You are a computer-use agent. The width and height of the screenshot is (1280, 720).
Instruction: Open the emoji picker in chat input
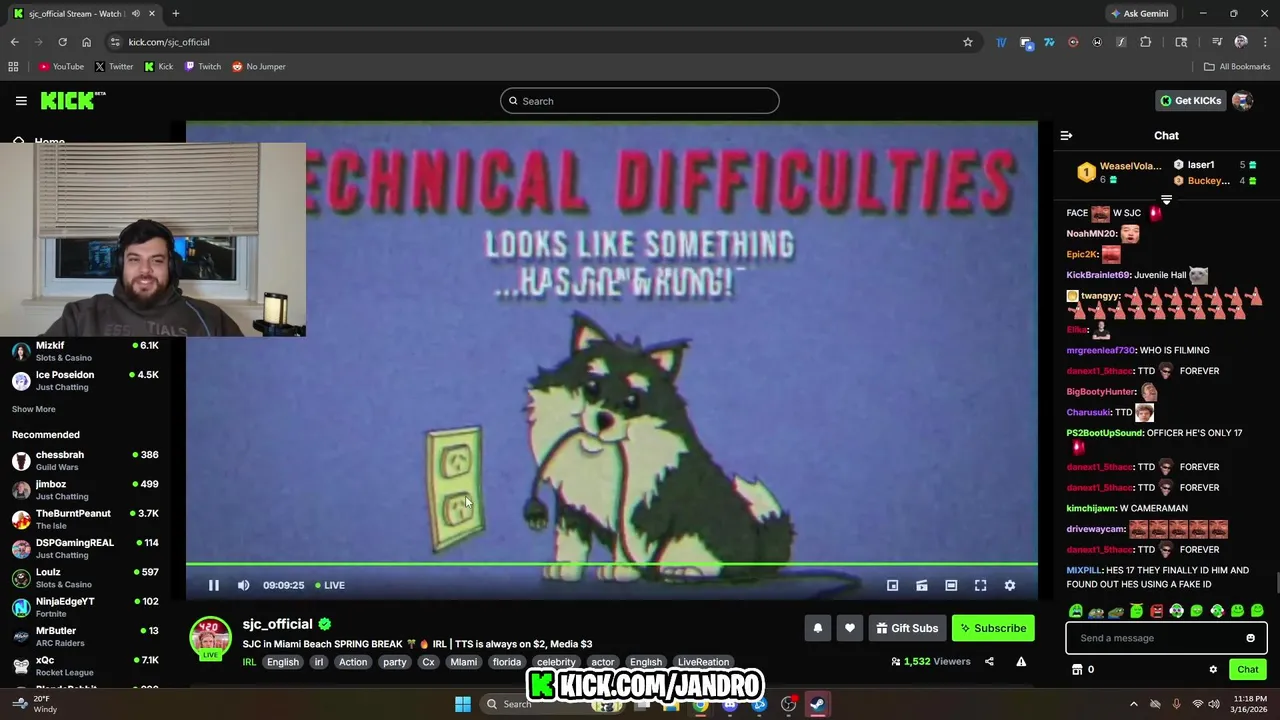[1250, 638]
